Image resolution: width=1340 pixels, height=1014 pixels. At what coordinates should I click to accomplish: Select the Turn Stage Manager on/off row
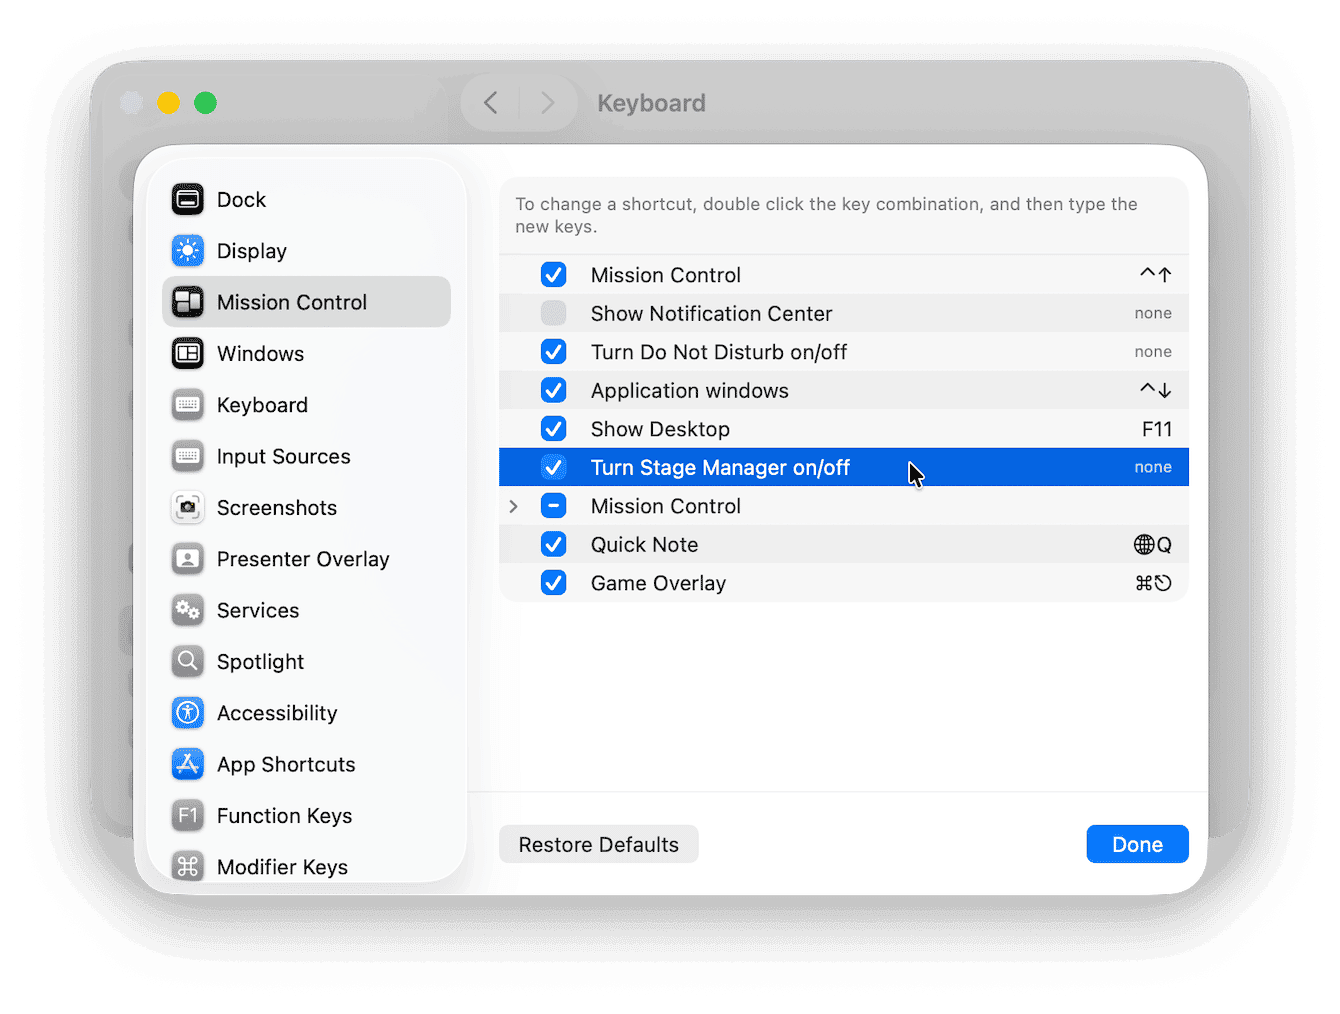pyautogui.click(x=719, y=467)
